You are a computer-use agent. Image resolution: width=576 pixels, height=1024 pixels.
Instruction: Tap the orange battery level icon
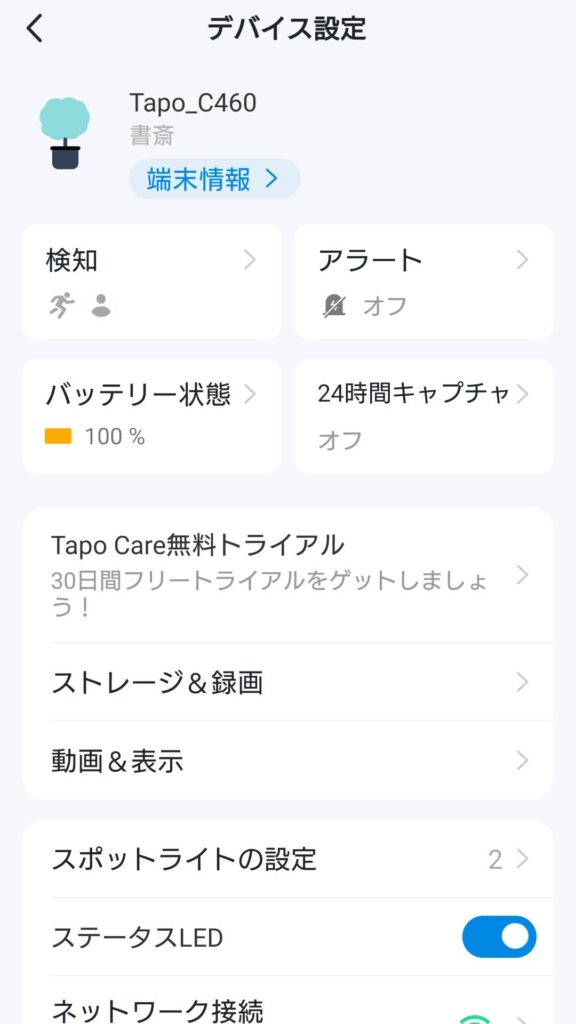pos(58,436)
